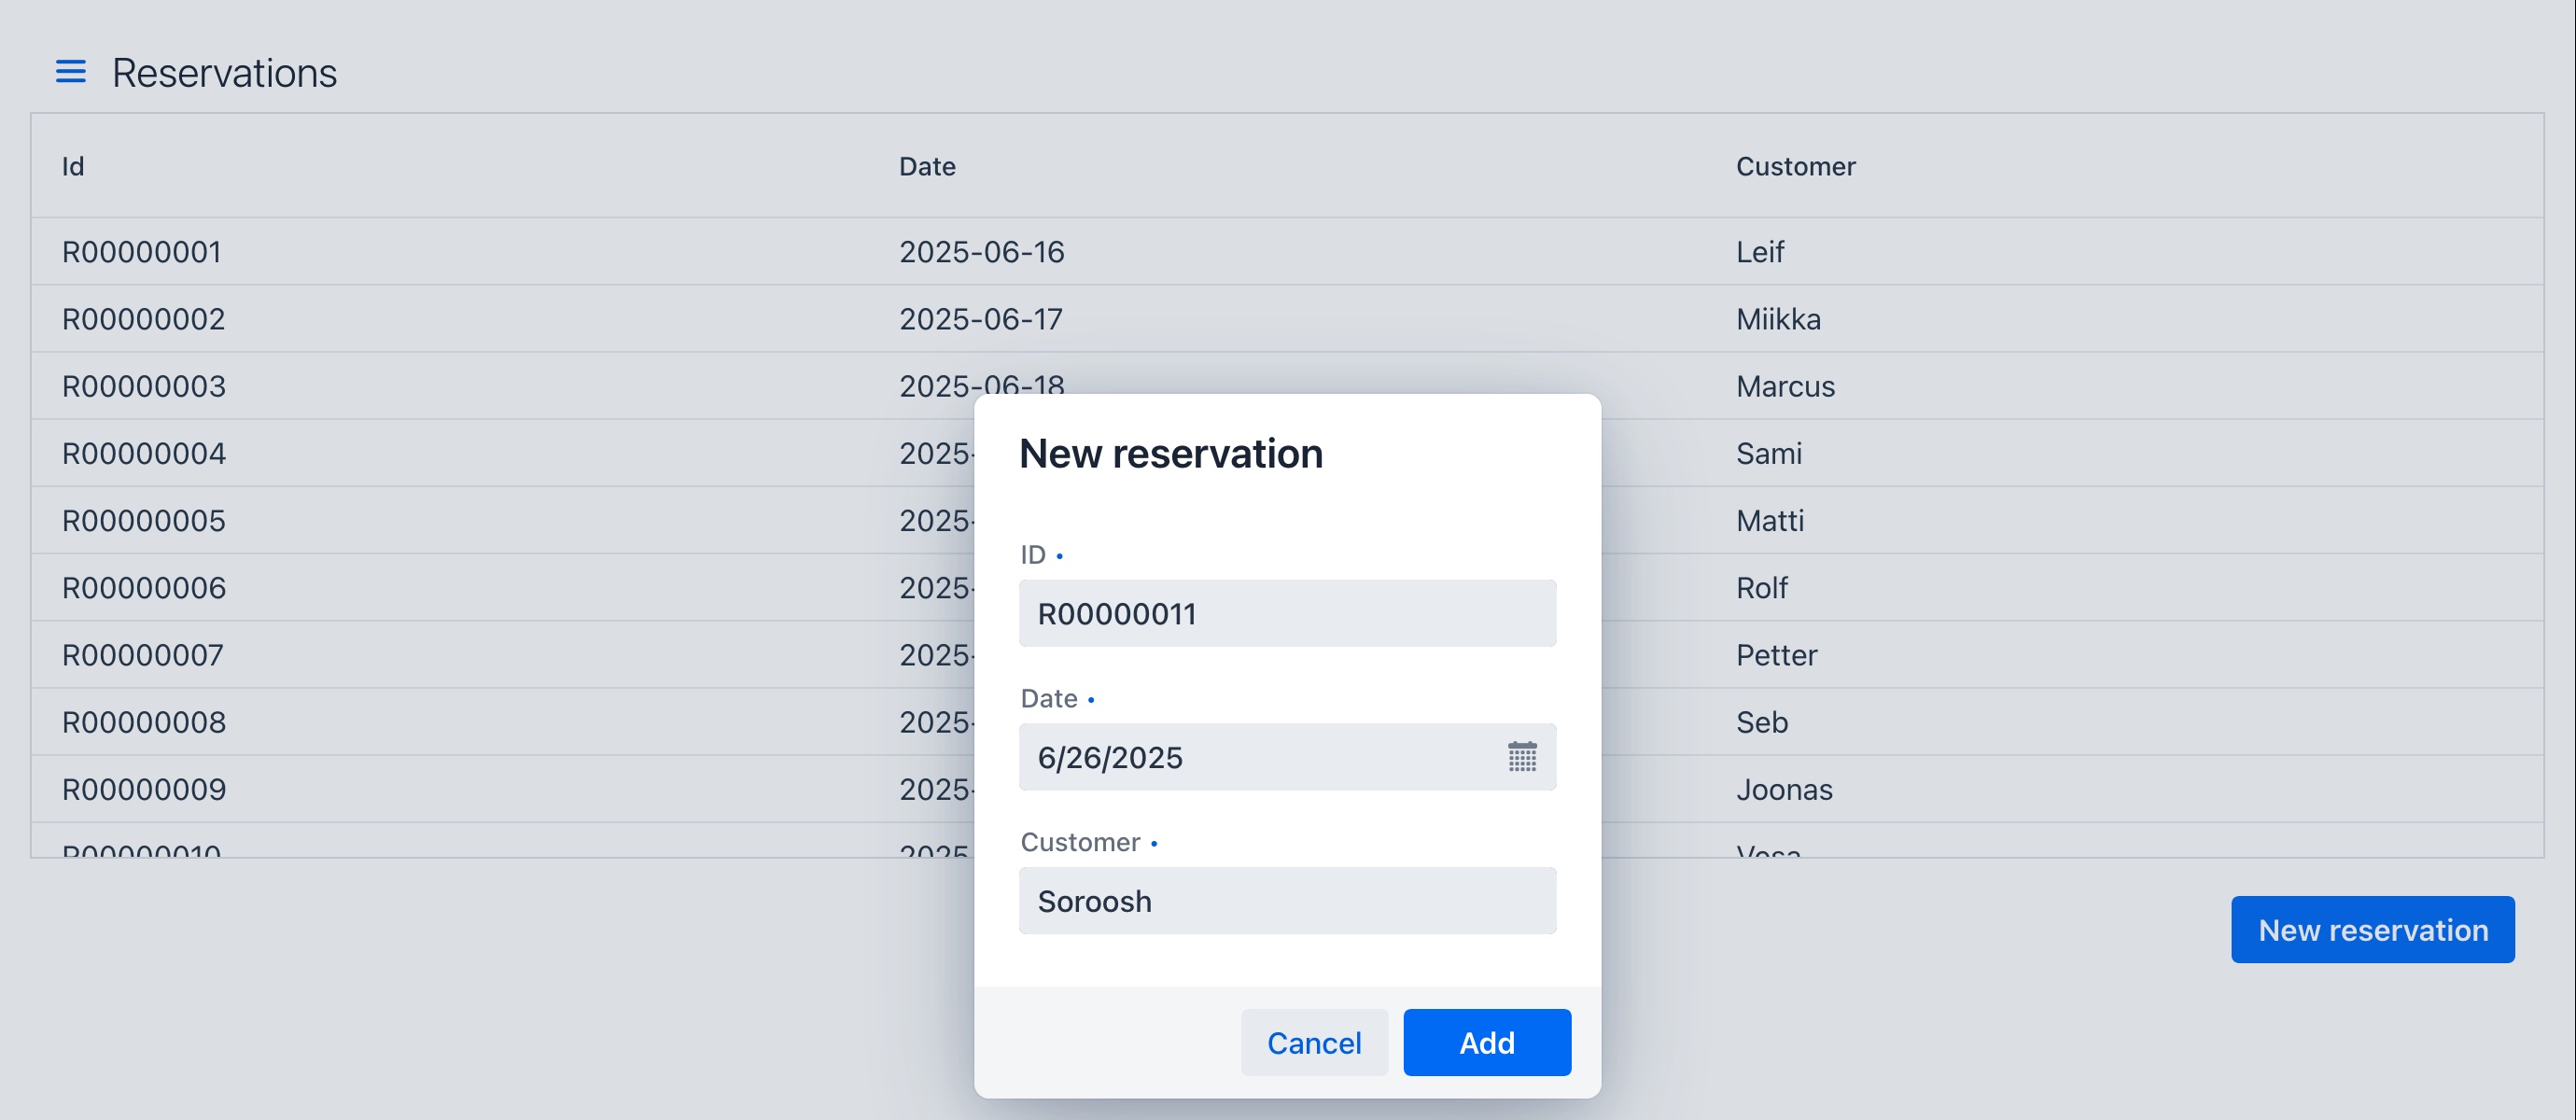Select the R00000002 reservation row

click(x=143, y=319)
